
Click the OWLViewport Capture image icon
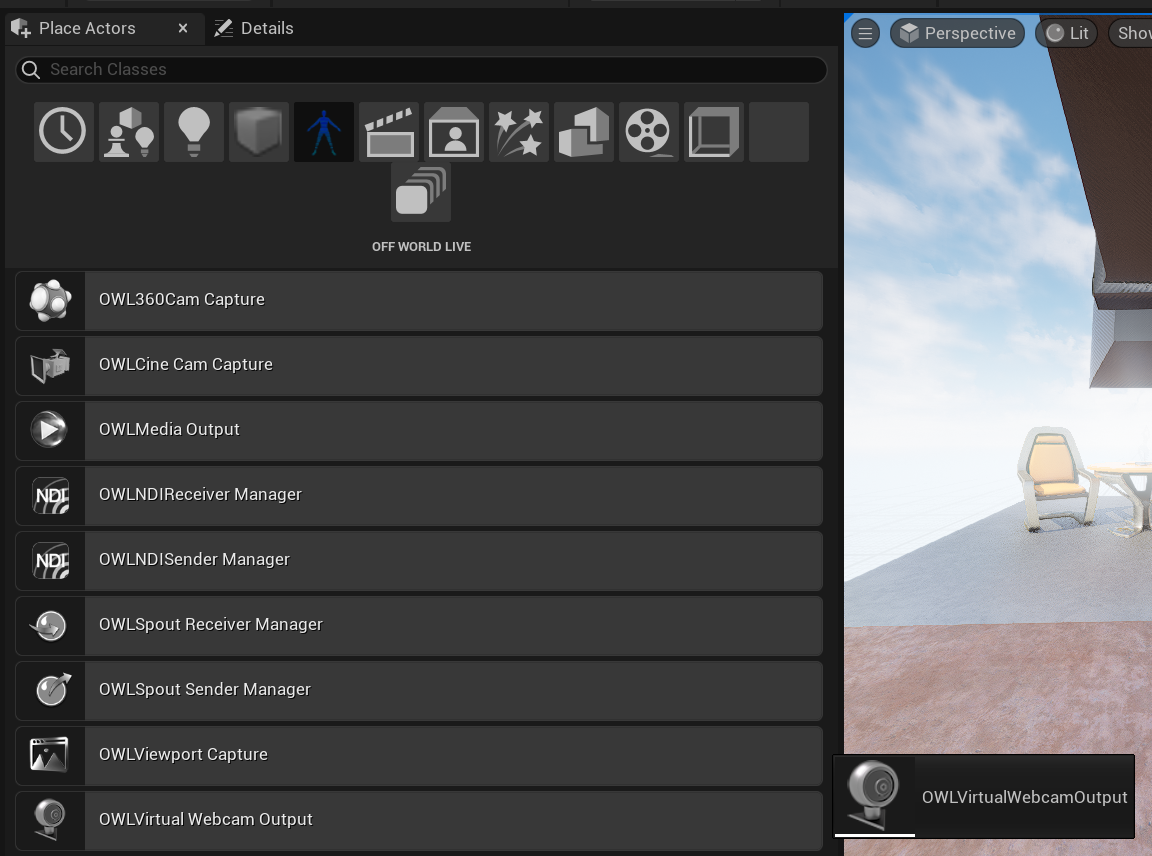(x=49, y=755)
